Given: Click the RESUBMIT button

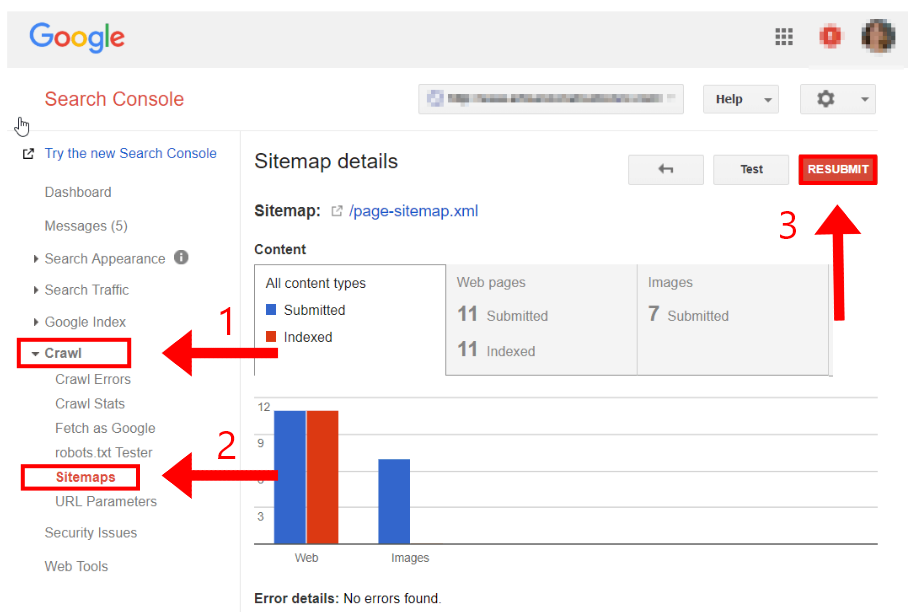Looking at the screenshot, I should point(838,169).
